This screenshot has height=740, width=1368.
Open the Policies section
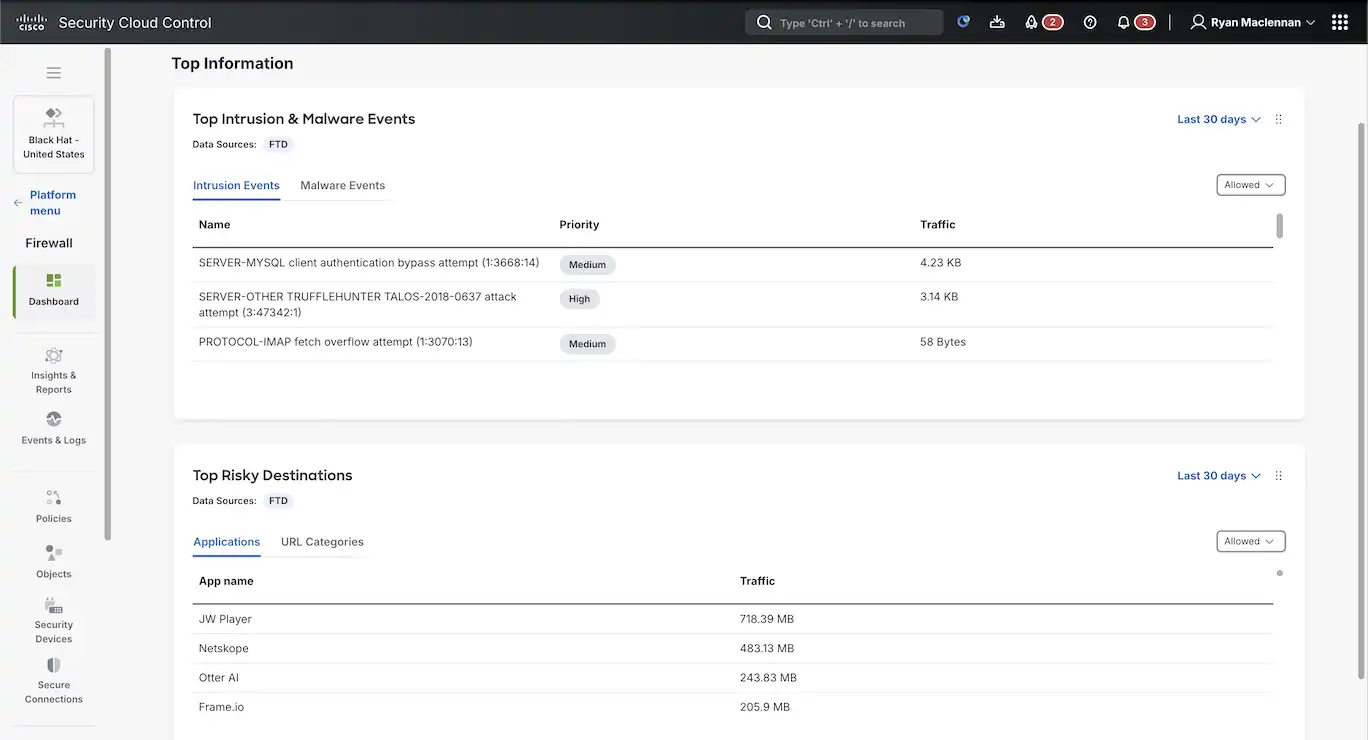(x=53, y=505)
